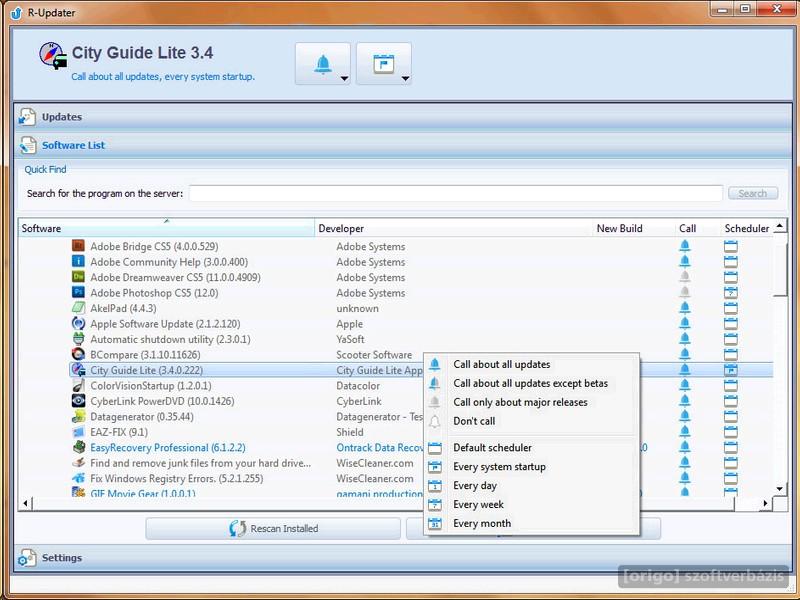Click Adobe Photoshop CS5 scheduler icon

(x=731, y=293)
